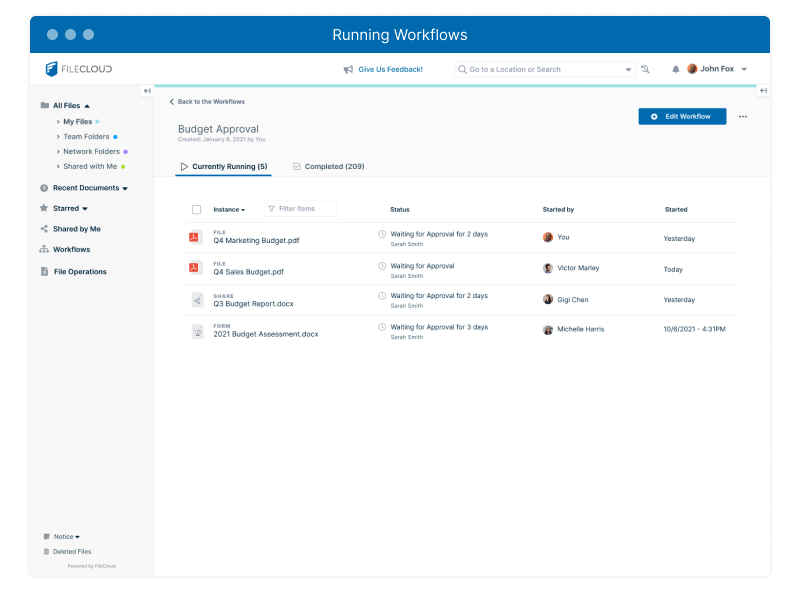Tick the select-all instances checkbox
The width and height of the screenshot is (800, 592).
(x=196, y=209)
